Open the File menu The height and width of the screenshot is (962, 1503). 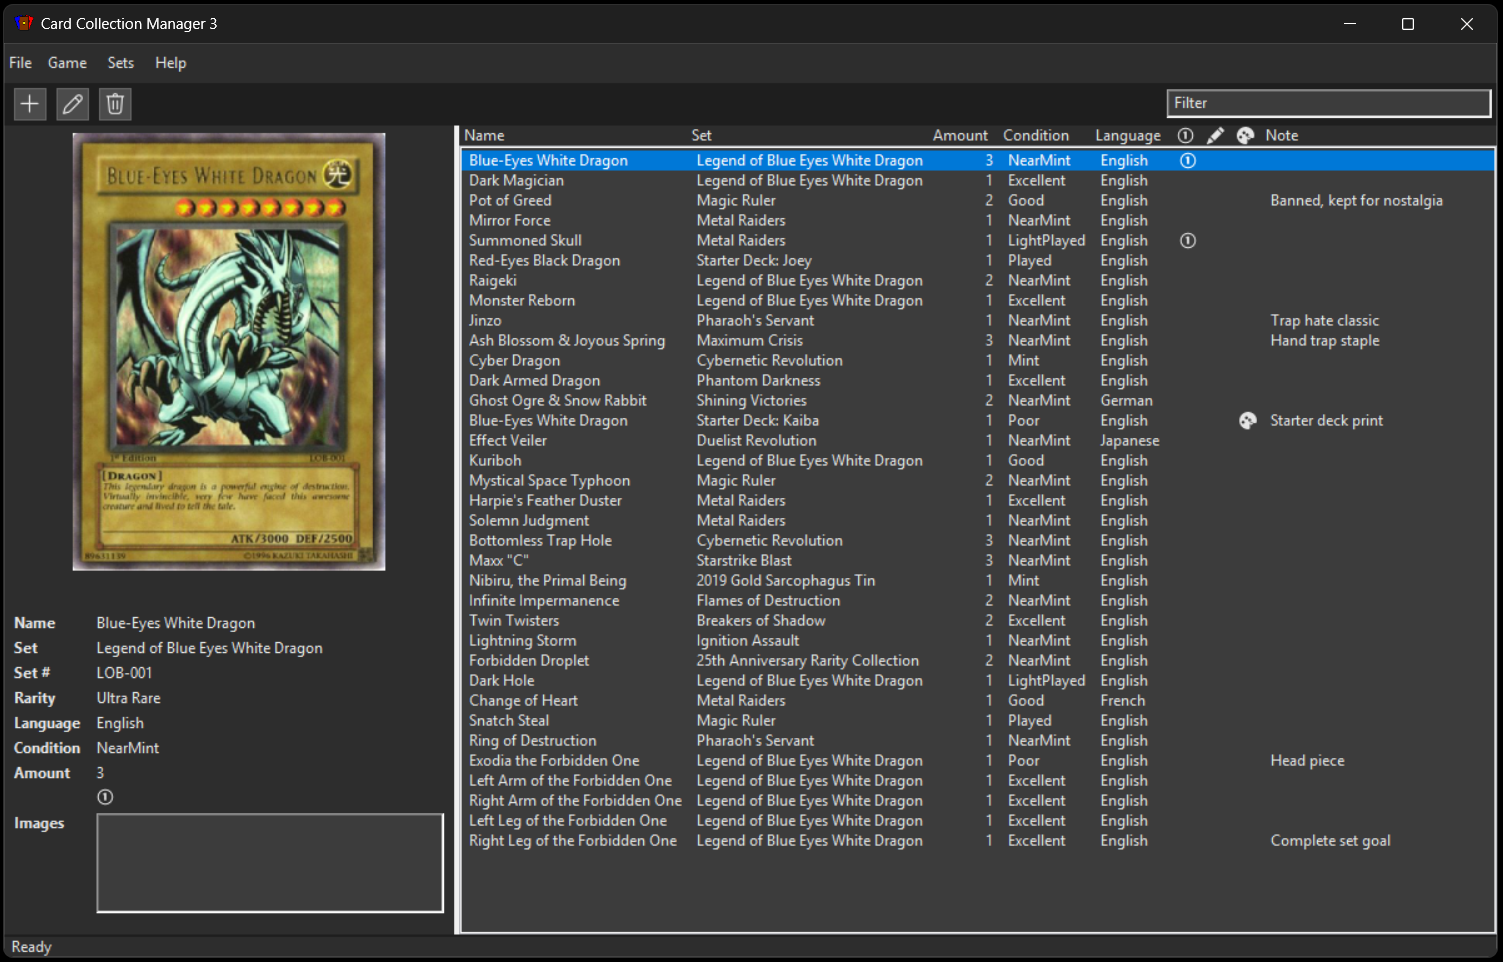[x=21, y=62]
